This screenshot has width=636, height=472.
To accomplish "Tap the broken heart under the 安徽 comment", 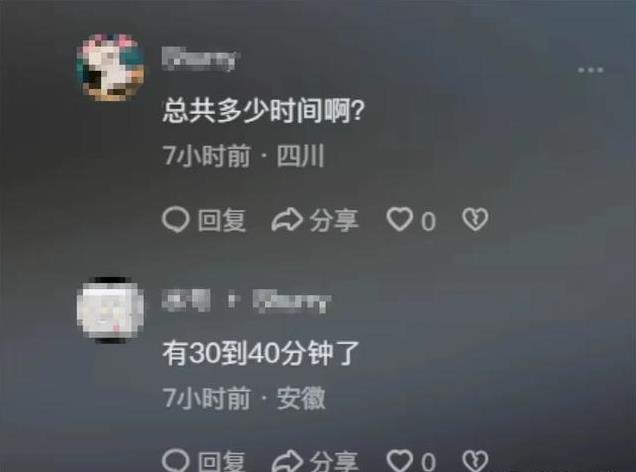I will [x=475, y=461].
